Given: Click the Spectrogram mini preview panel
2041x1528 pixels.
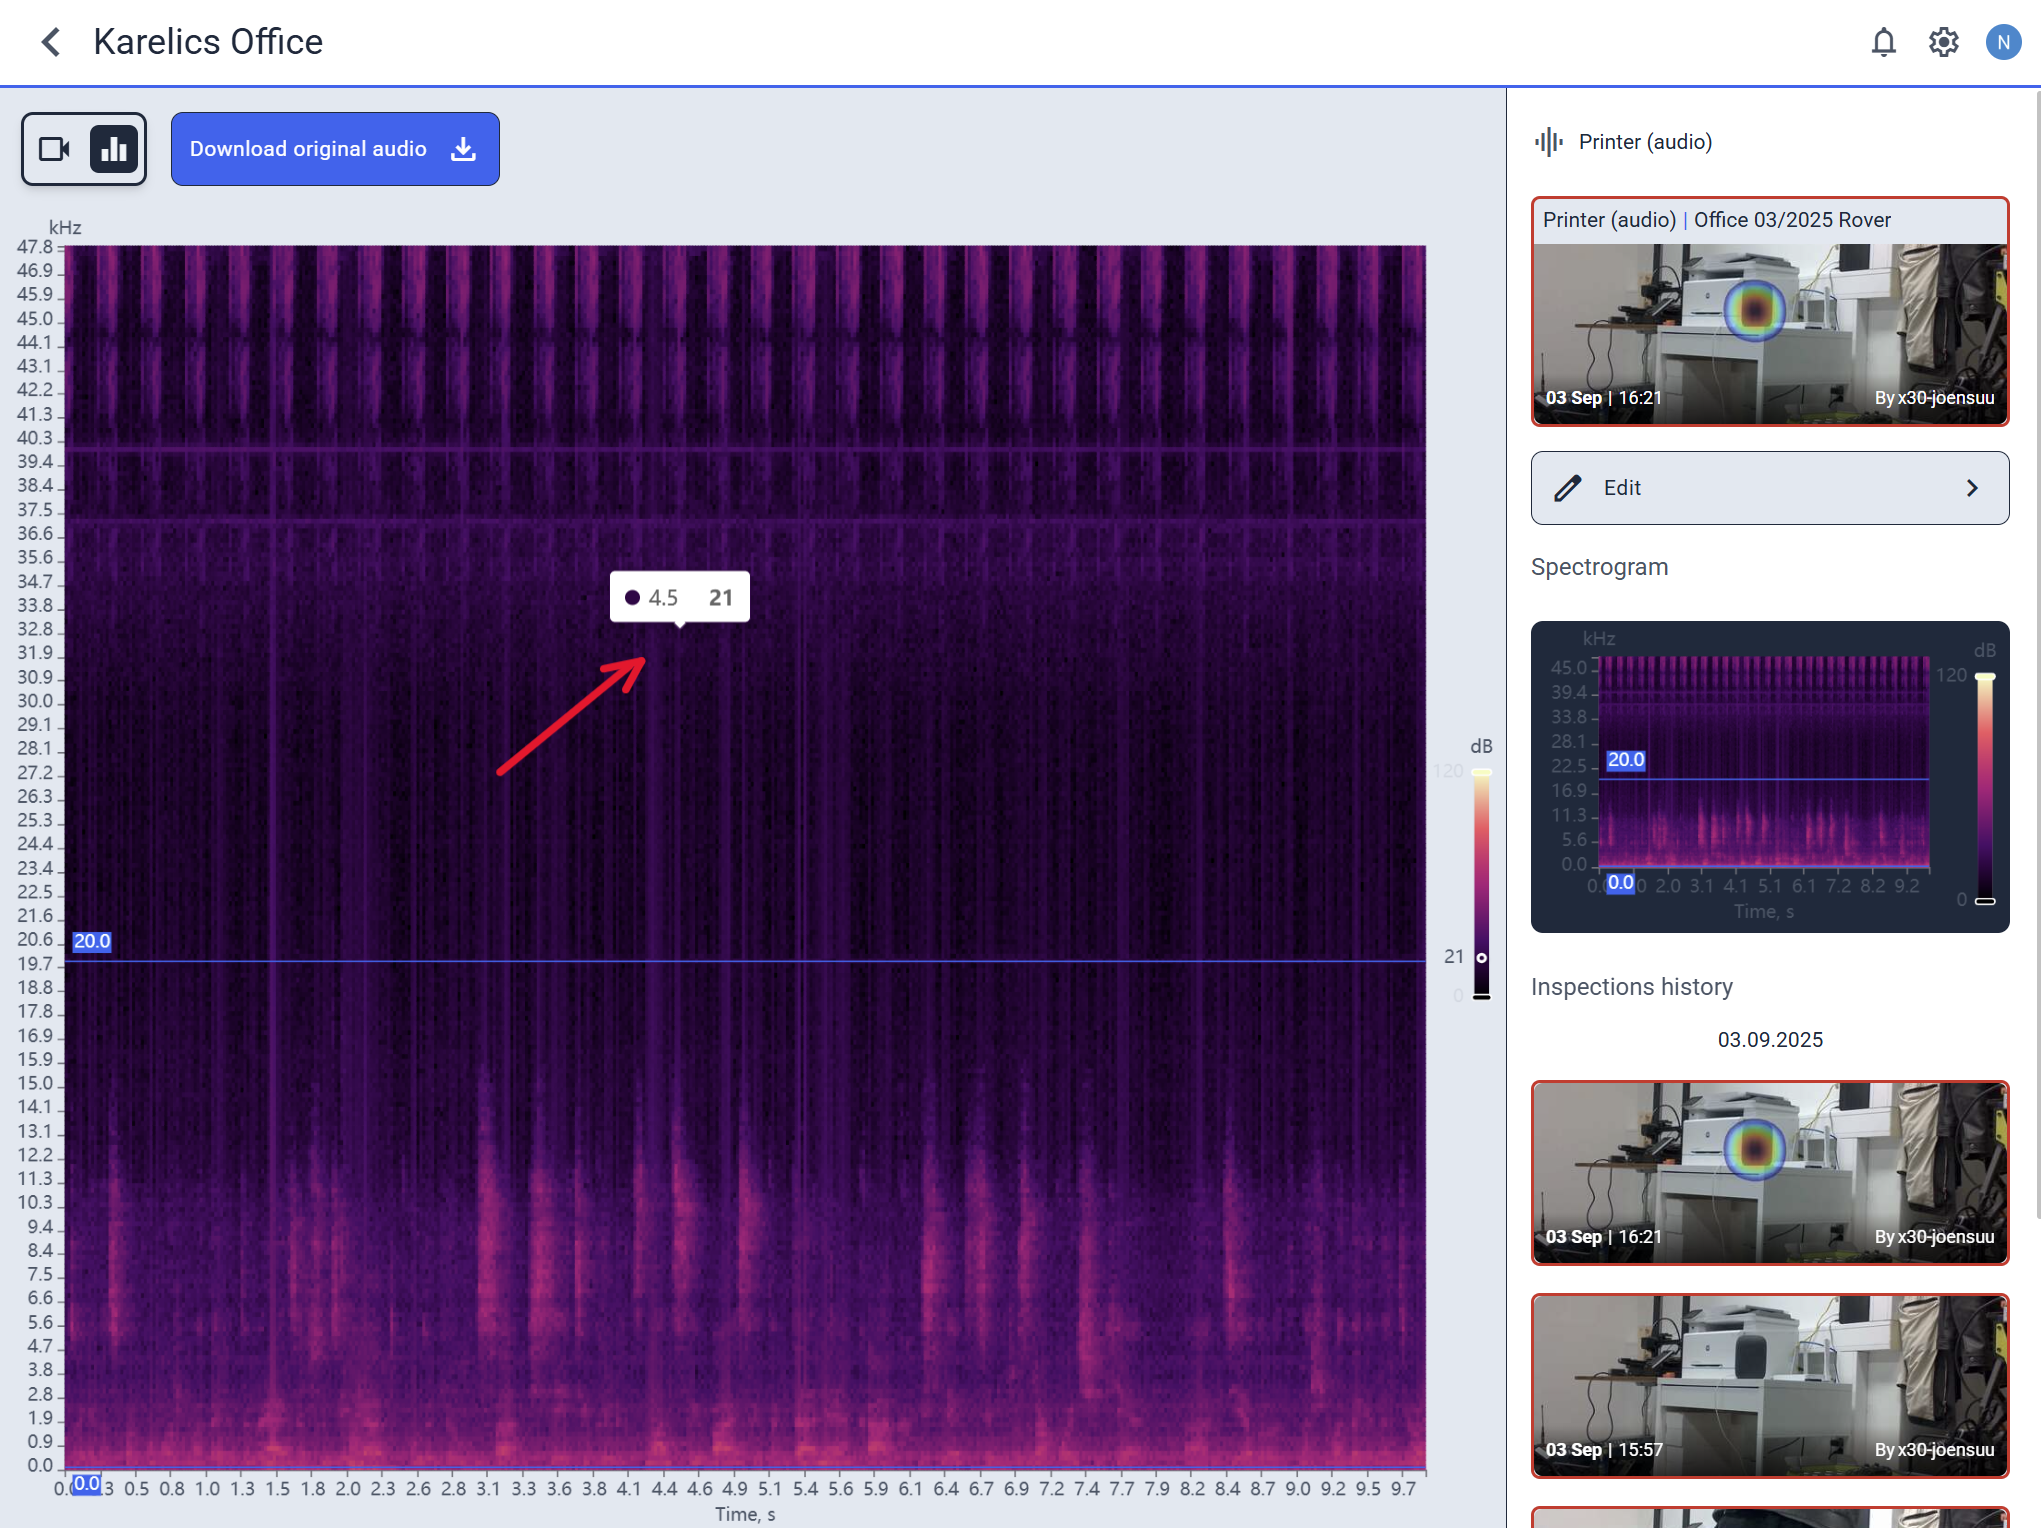Looking at the screenshot, I should click(1769, 776).
